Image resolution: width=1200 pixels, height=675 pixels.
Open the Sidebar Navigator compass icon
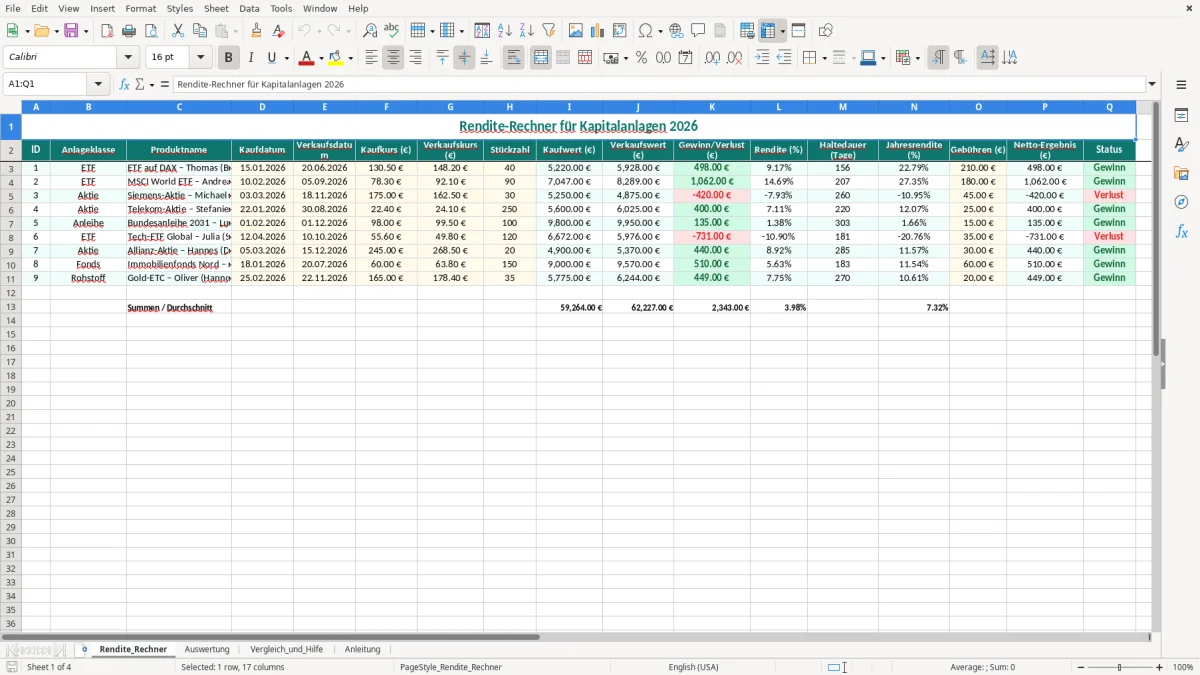[1182, 202]
